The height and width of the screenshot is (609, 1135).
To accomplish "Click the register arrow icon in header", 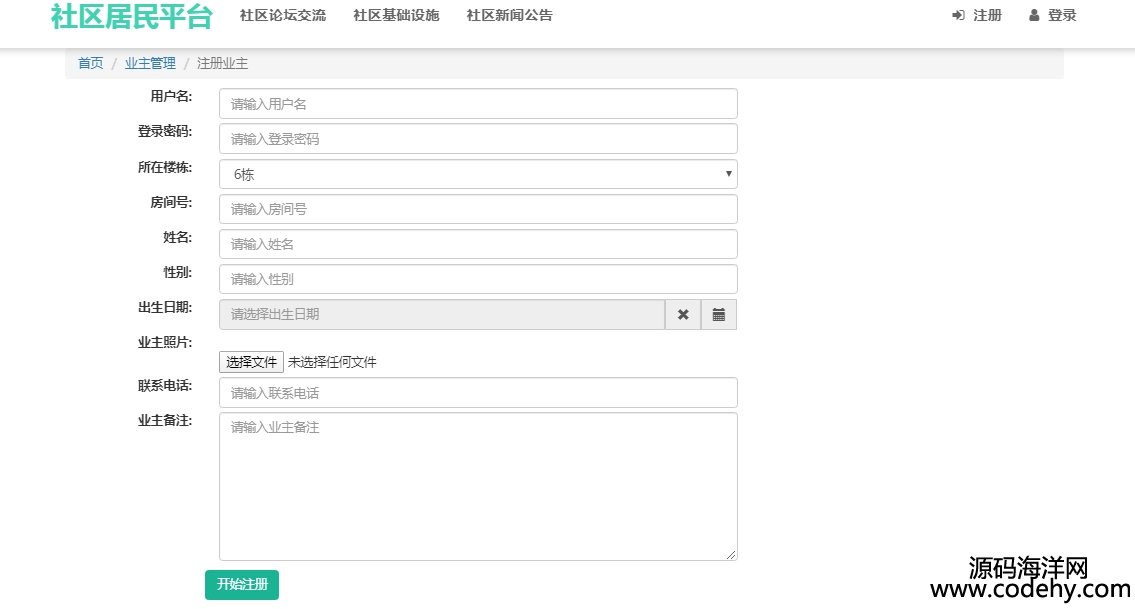I will (958, 15).
